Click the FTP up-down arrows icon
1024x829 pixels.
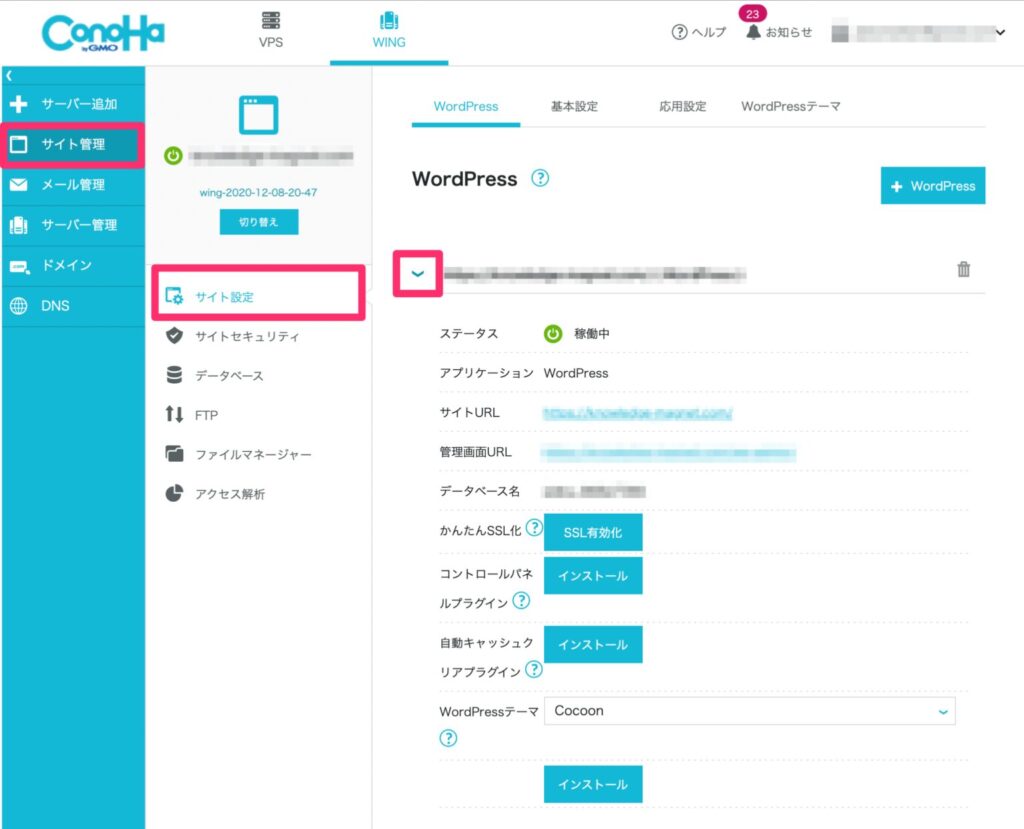coord(174,414)
